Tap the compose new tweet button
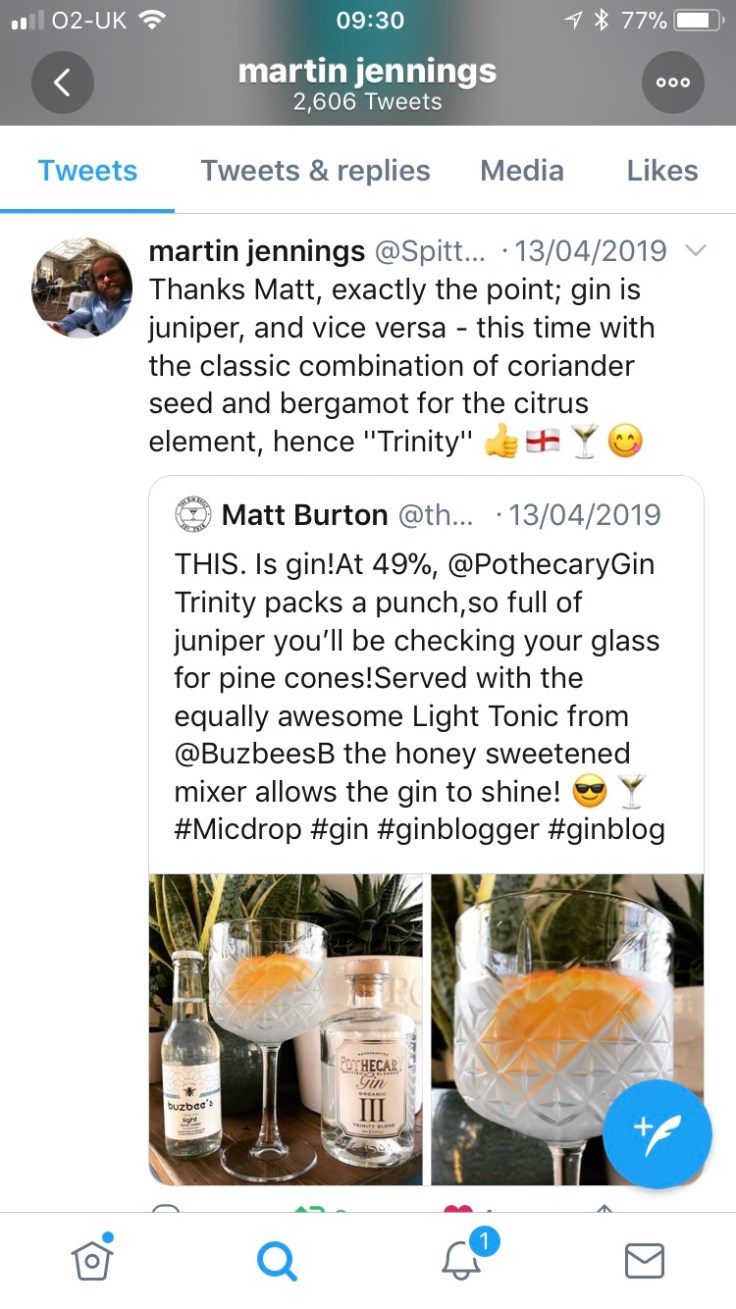This screenshot has width=736, height=1309. click(658, 1133)
